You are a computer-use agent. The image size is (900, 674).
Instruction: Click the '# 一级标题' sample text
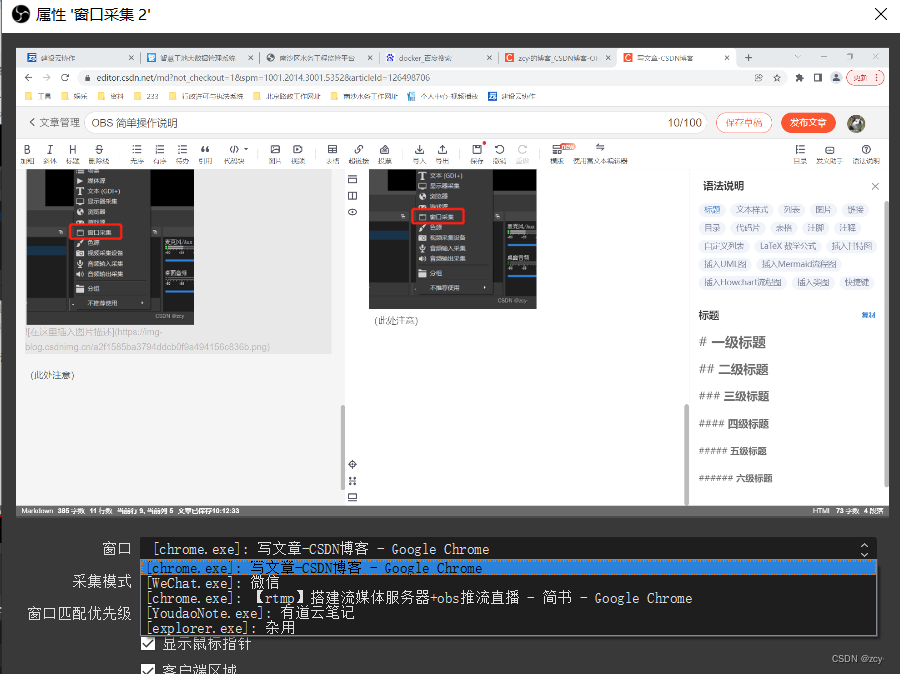click(732, 342)
